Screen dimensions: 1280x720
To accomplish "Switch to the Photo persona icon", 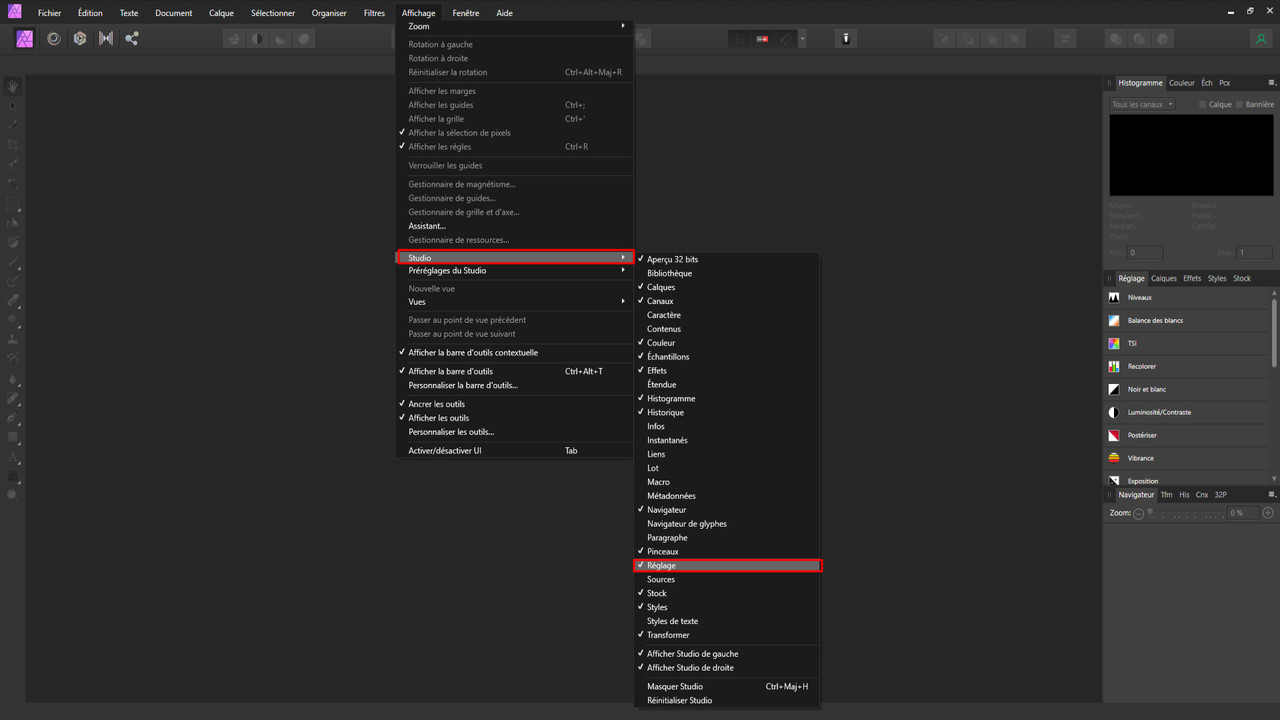I will [x=25, y=39].
